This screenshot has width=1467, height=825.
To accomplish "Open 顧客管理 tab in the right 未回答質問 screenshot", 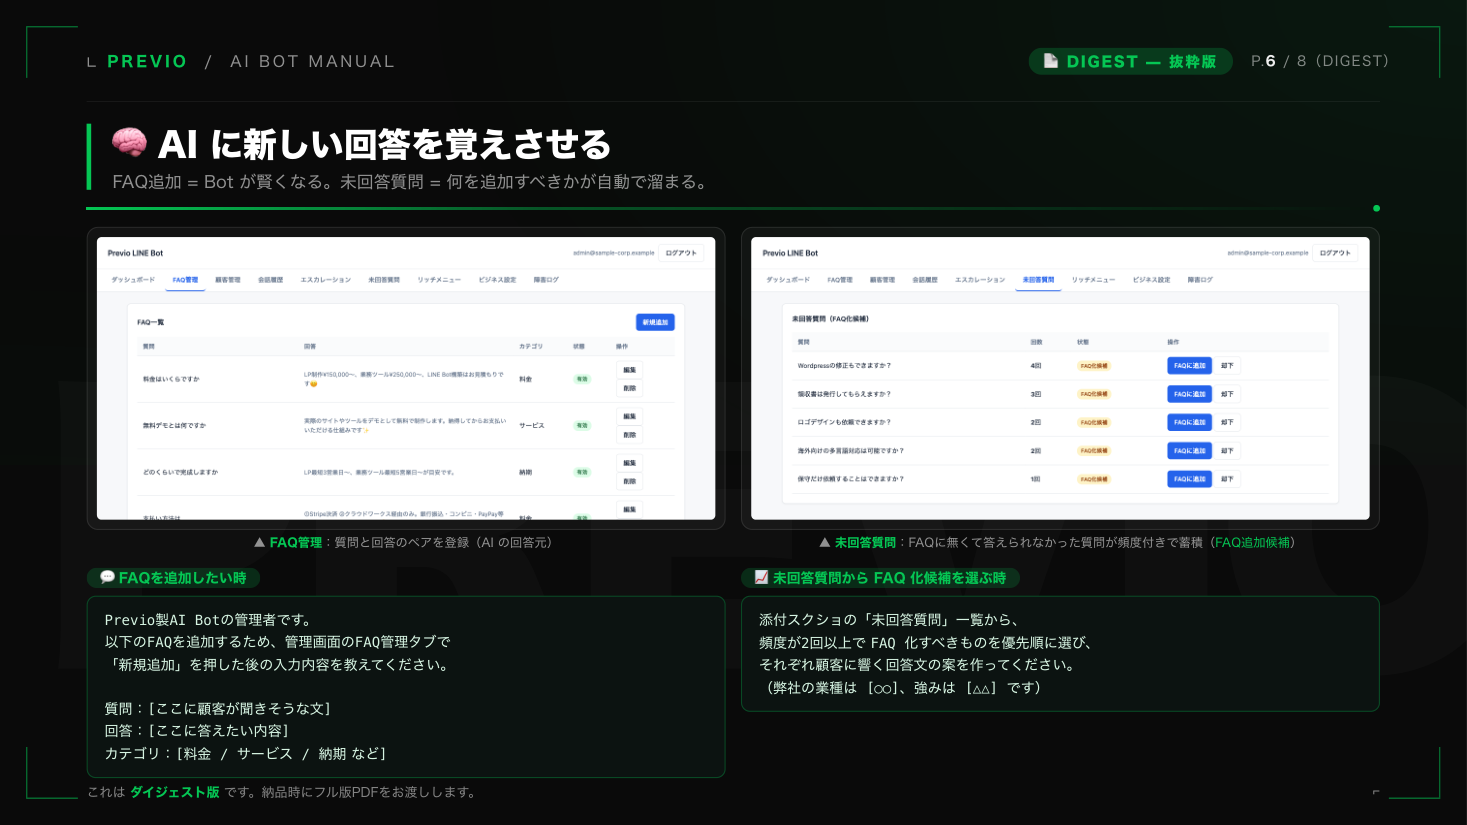I will (x=882, y=280).
